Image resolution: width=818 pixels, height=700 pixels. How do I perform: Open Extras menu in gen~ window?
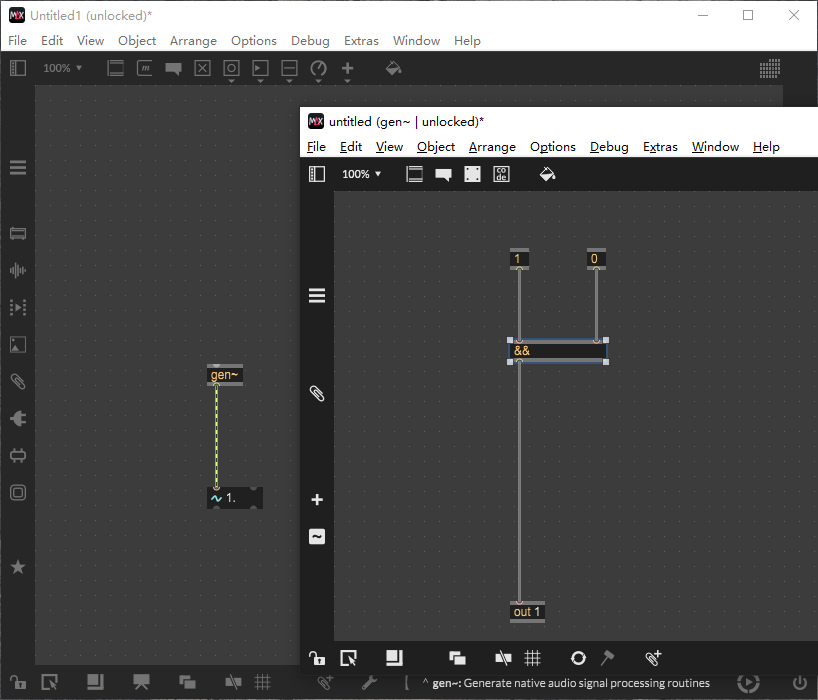coord(660,147)
